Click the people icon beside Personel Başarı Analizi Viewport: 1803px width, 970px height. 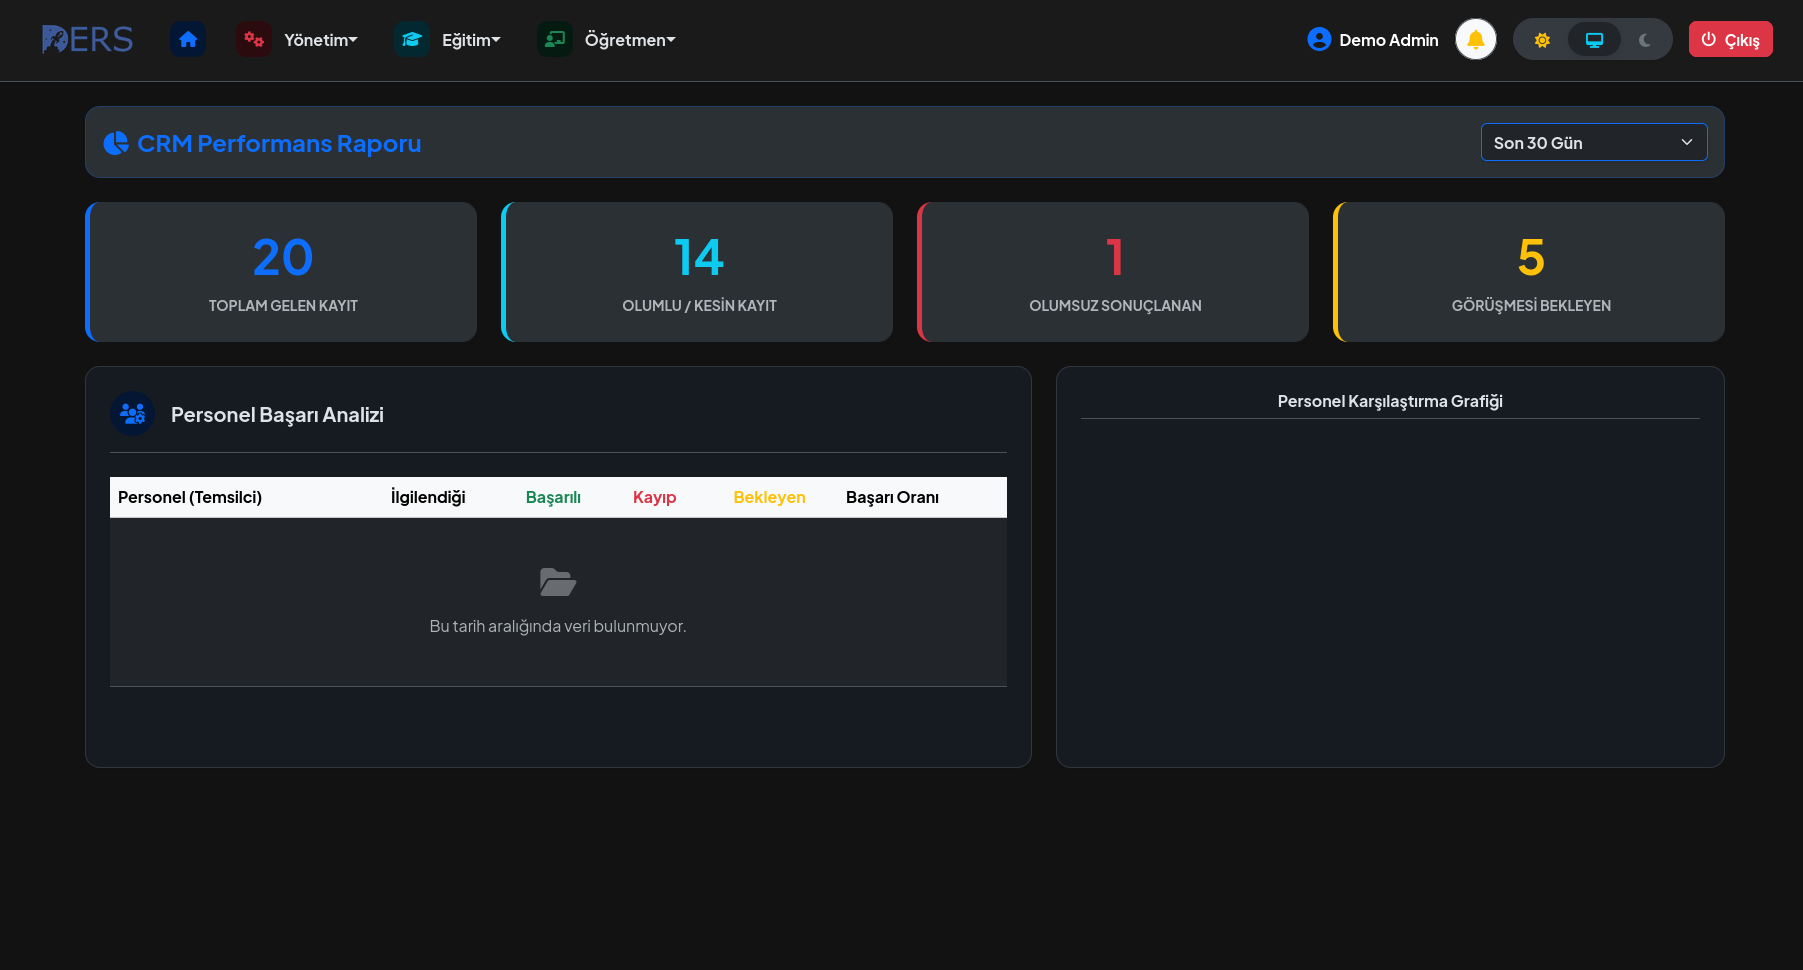point(133,413)
